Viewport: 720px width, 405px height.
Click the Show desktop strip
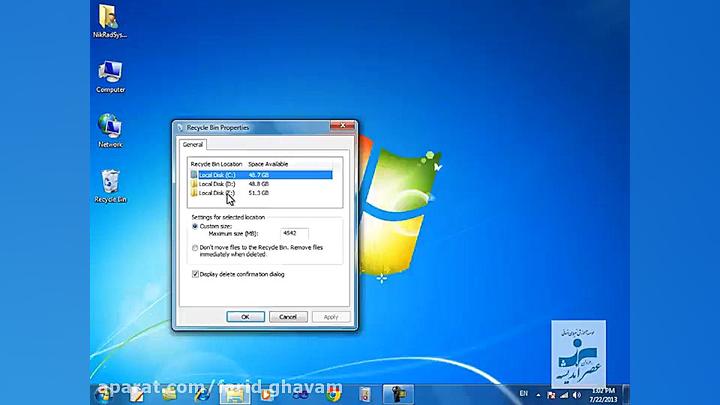(625, 394)
